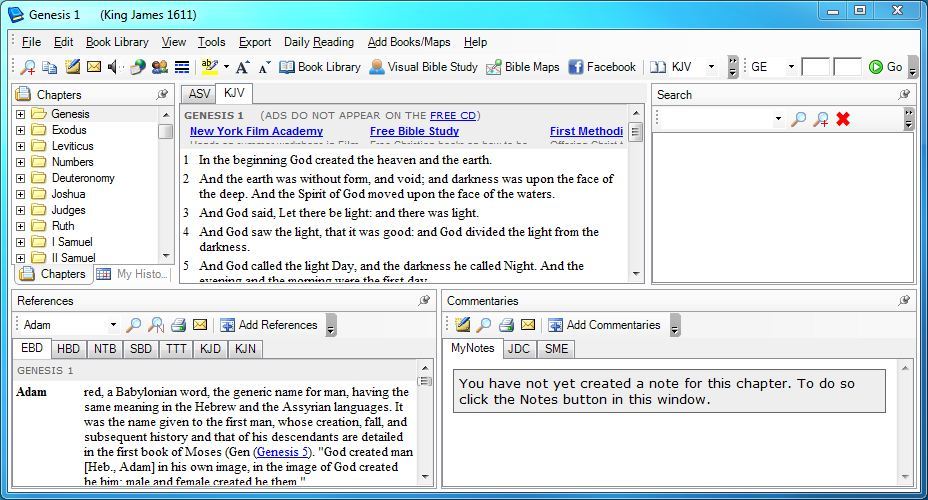This screenshot has width=928, height=500.
Task: Click the globe web icon in toolbar
Action: [137, 67]
